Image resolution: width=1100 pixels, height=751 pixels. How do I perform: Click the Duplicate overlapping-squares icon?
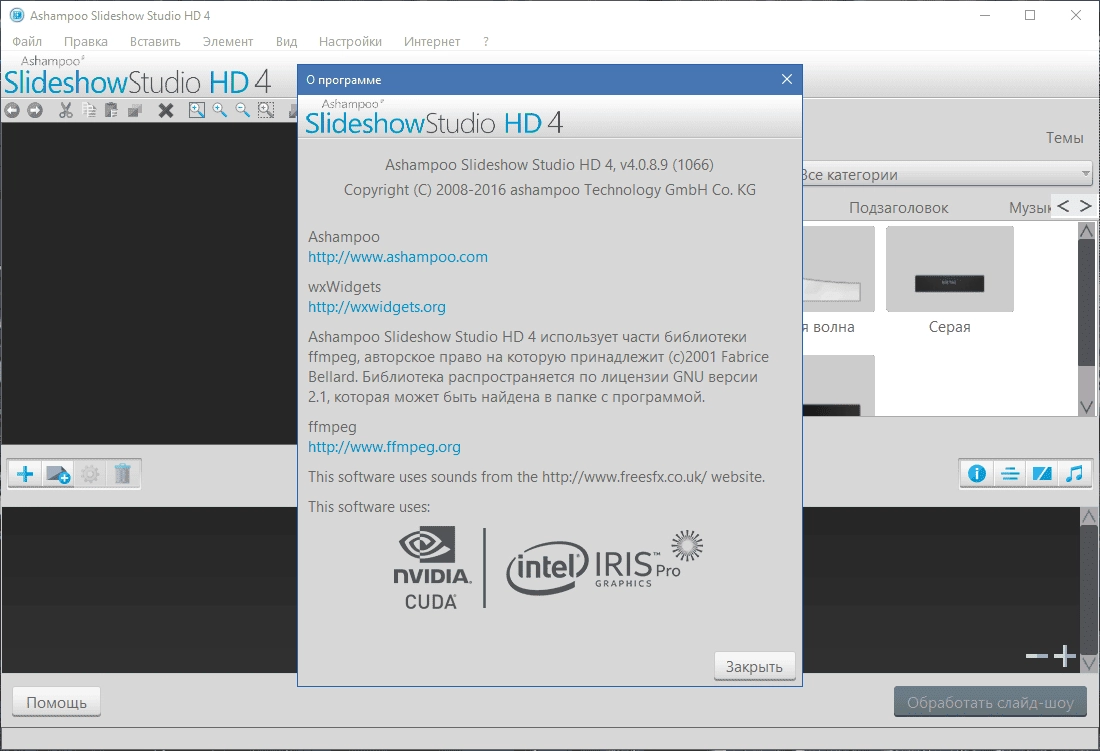click(135, 110)
